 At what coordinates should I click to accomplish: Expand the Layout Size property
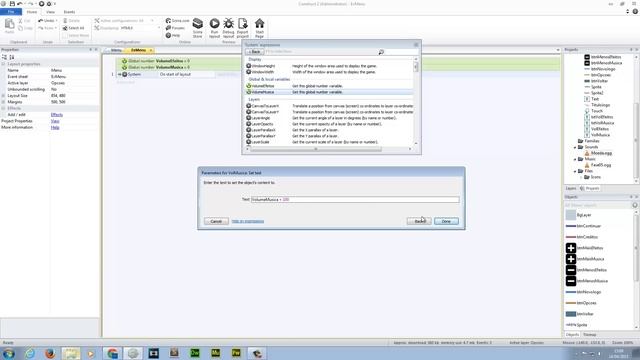pos(3,96)
